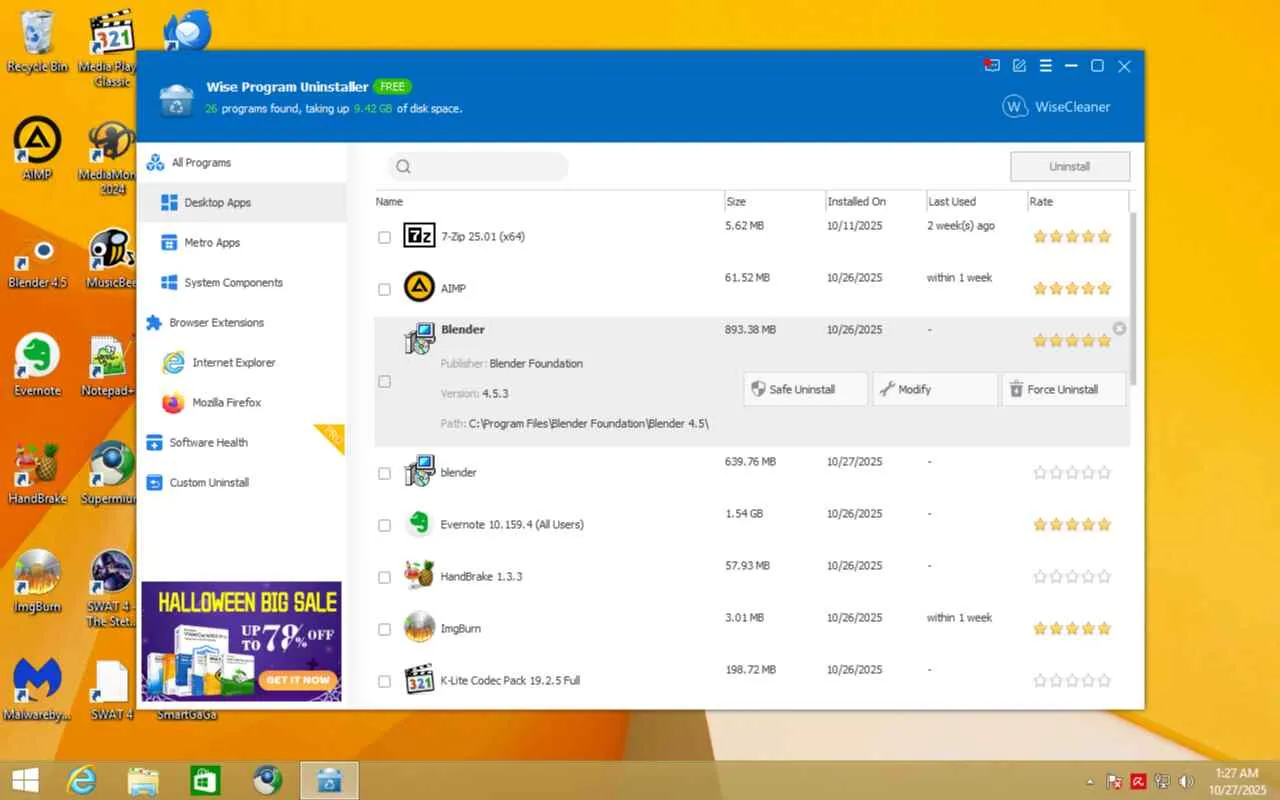Open Software Health in the sidebar
The height and width of the screenshot is (800, 1280).
242,442
